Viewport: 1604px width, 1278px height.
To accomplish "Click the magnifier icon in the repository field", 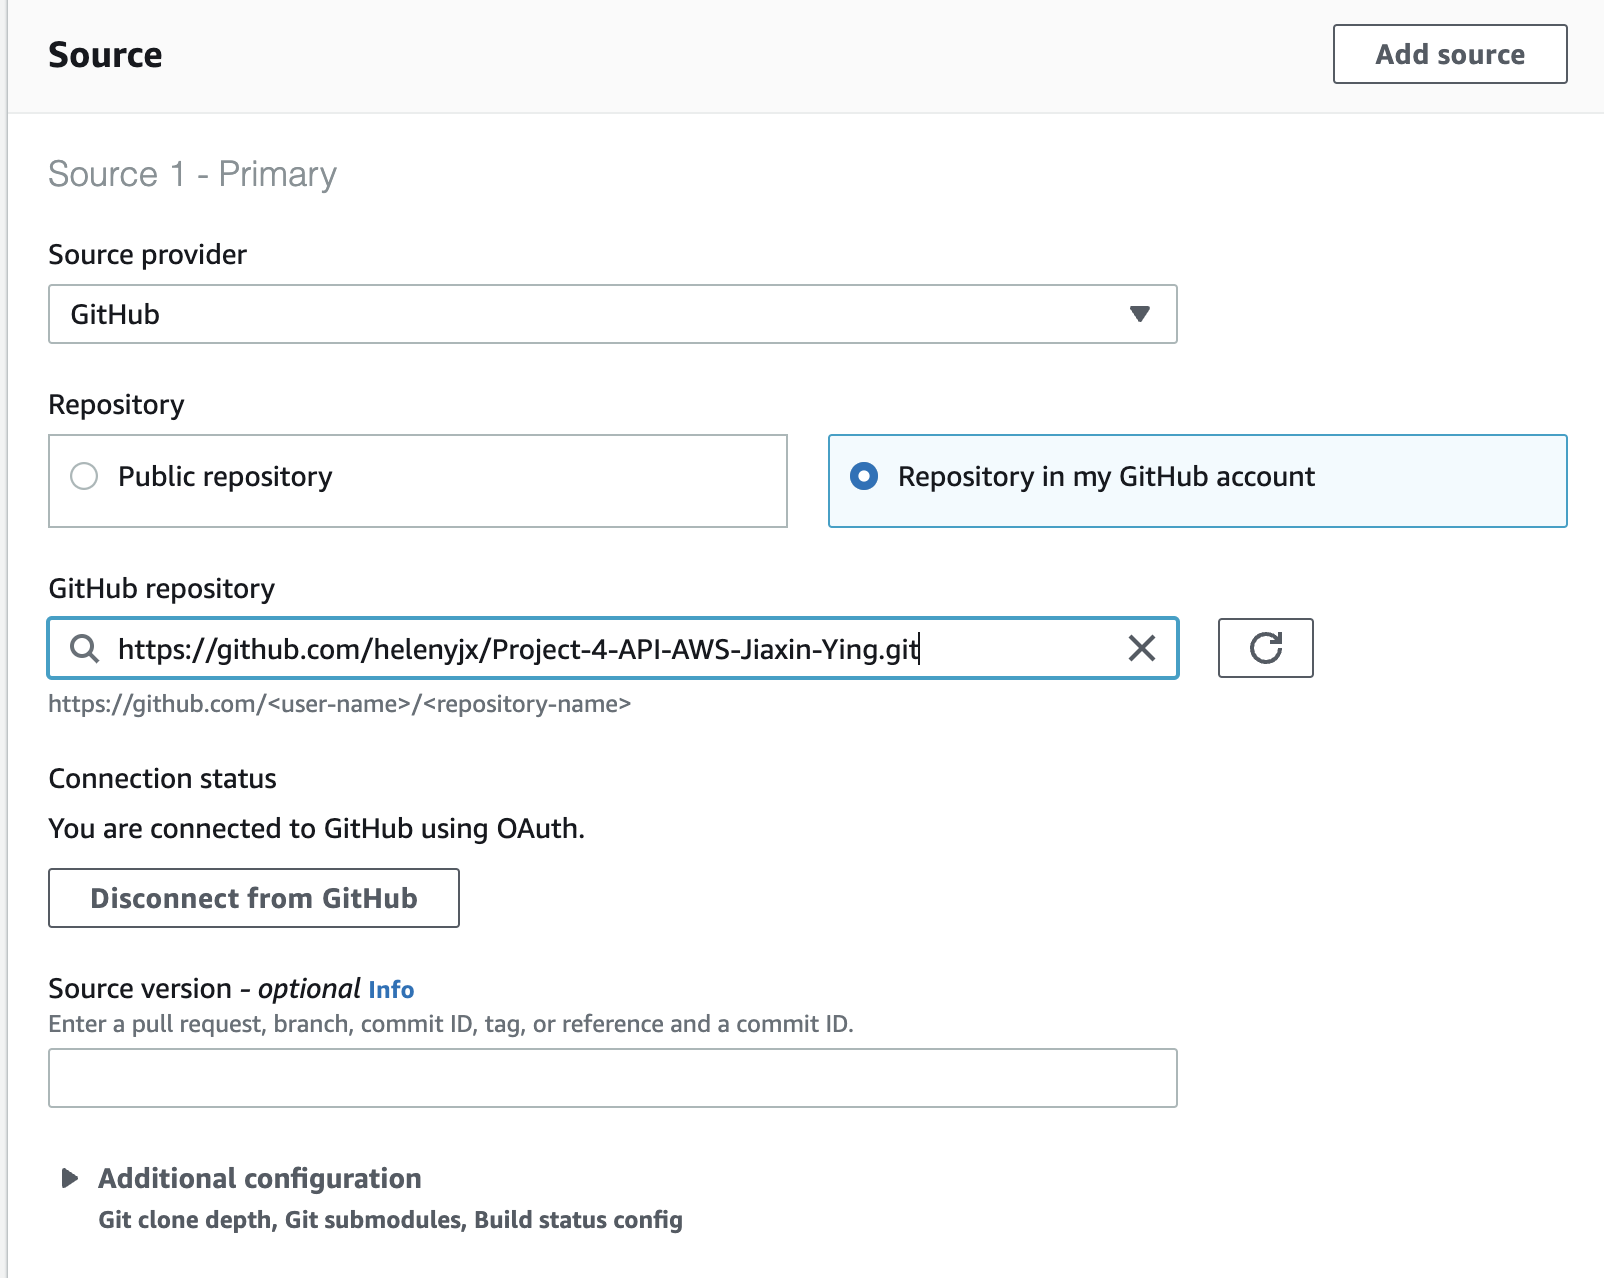I will click(85, 650).
